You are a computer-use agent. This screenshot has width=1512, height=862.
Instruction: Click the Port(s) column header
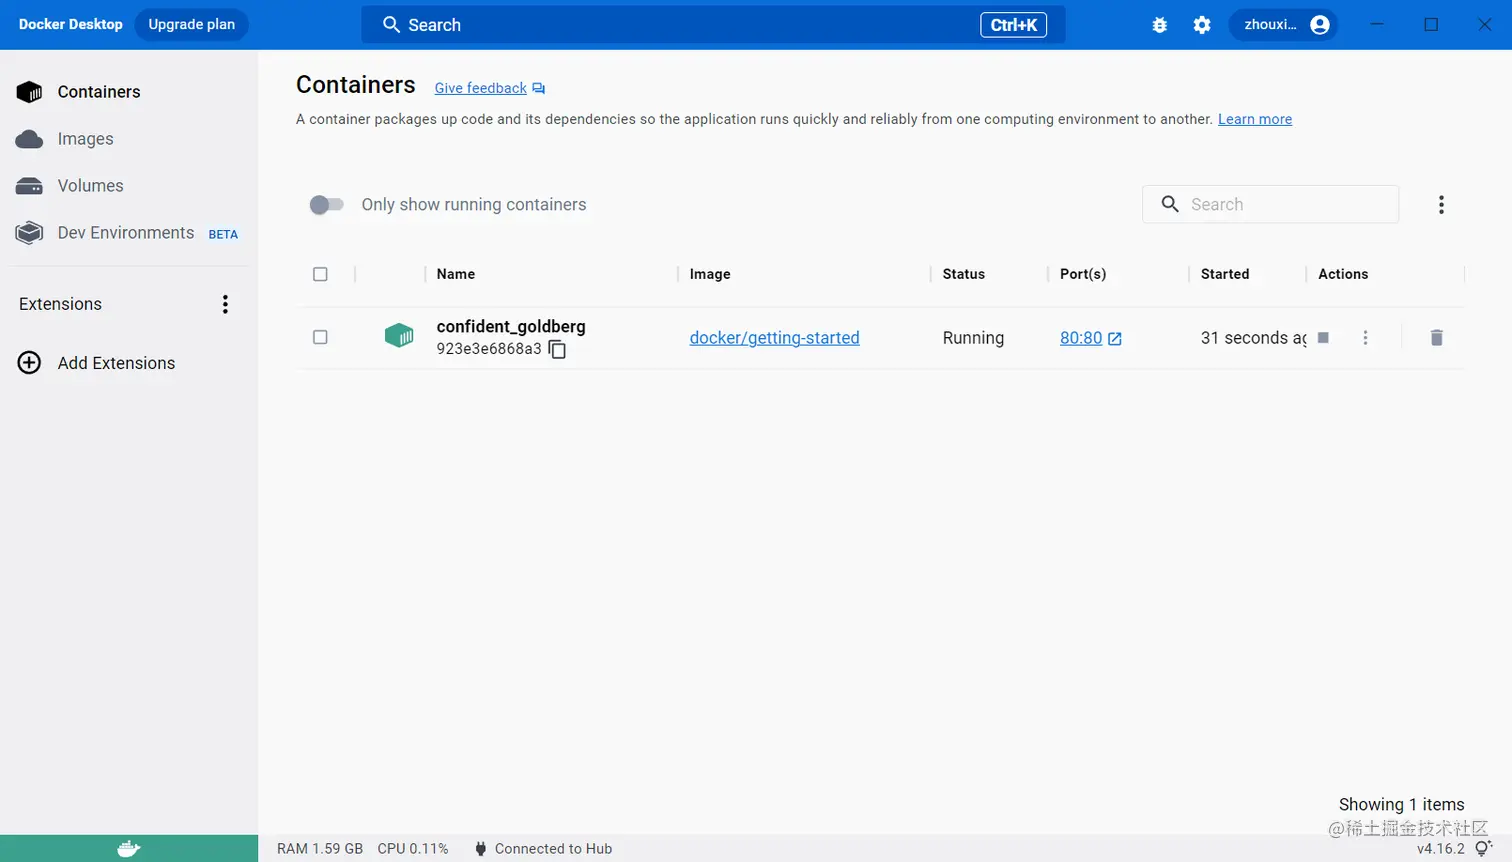[x=1083, y=274]
